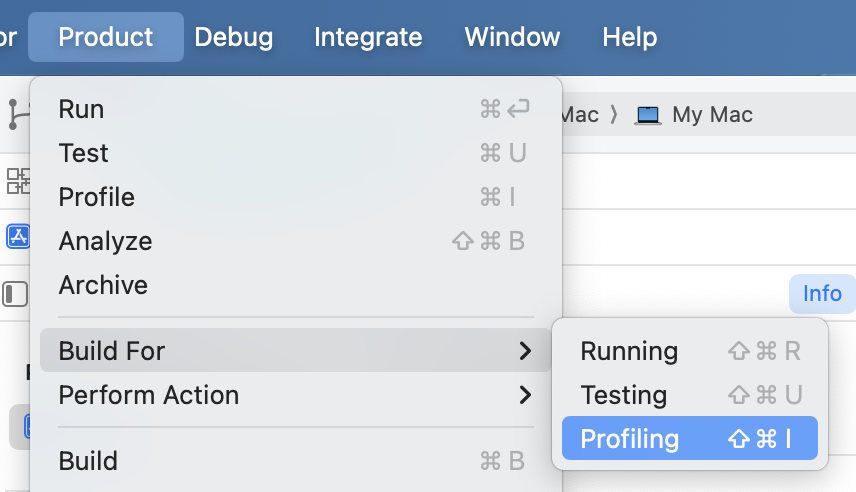Choose Run from the Product menu

(82, 109)
